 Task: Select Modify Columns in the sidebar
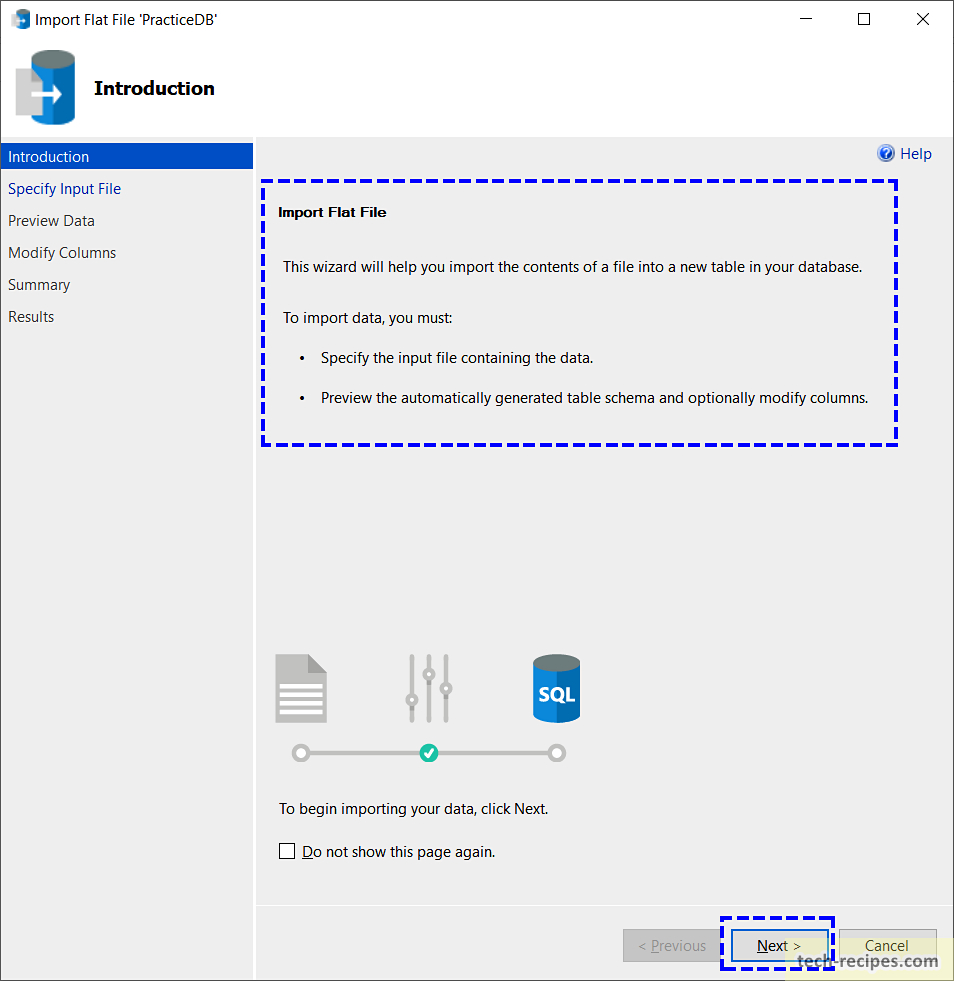[x=62, y=253]
